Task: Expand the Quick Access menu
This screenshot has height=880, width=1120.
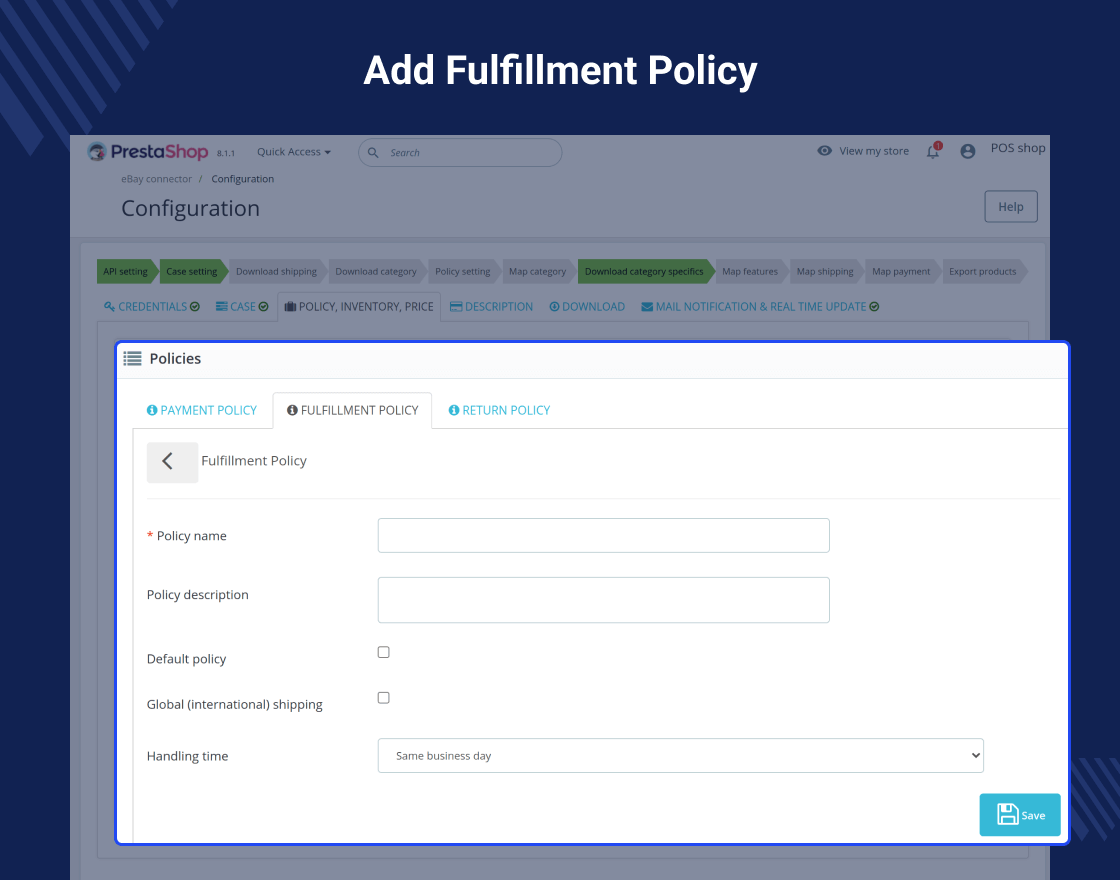Action: [x=294, y=152]
